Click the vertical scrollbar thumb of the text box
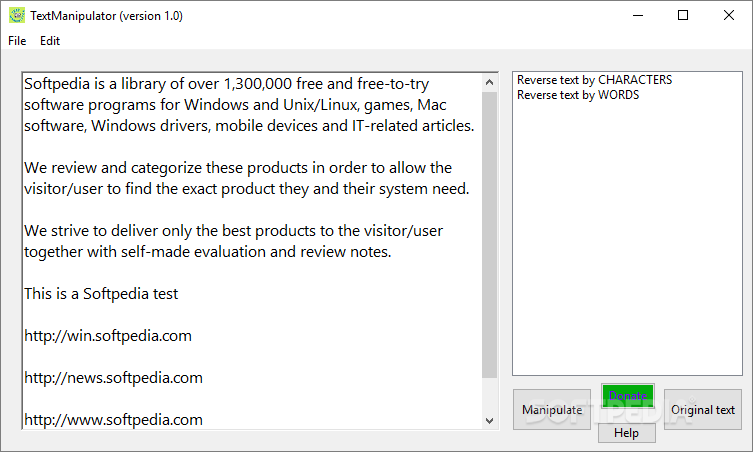 coord(489,235)
